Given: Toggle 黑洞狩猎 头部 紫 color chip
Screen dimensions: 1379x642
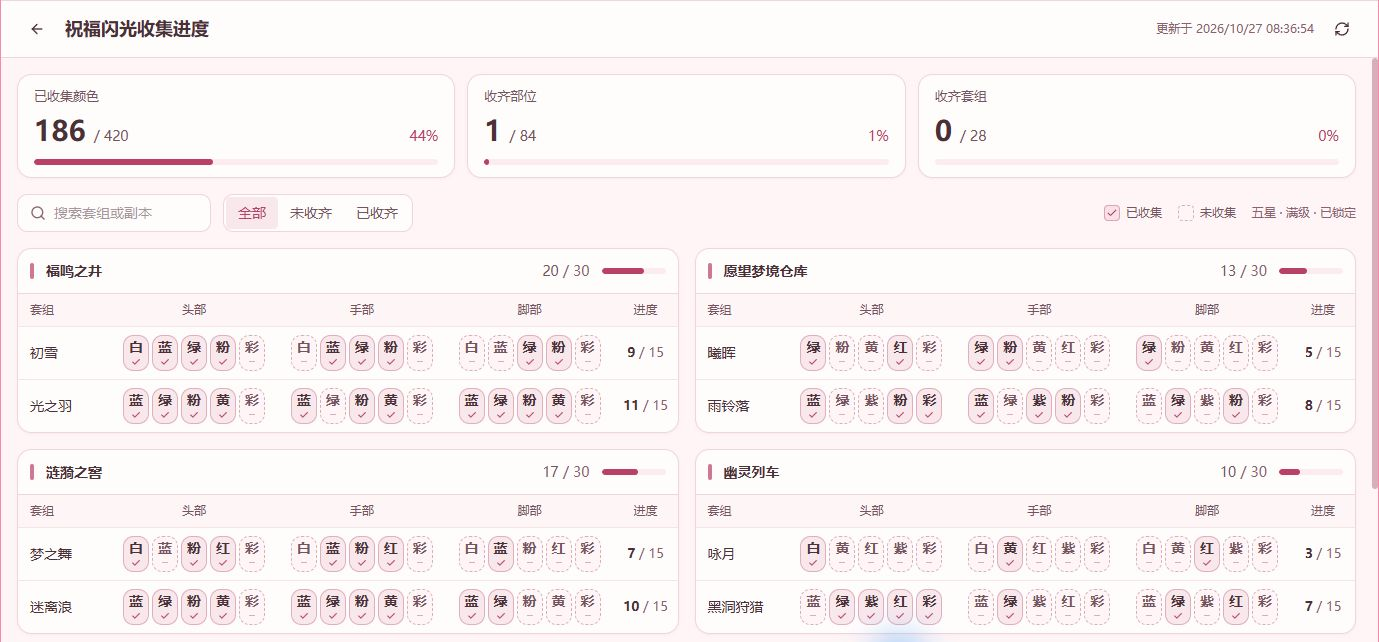Looking at the screenshot, I should click(x=871, y=607).
